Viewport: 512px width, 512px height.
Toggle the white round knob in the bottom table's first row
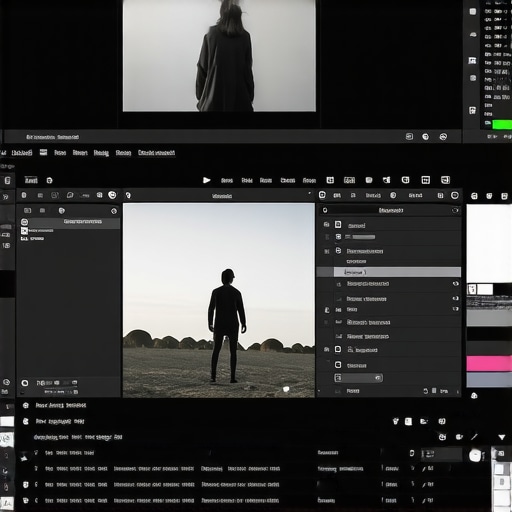[x=475, y=455]
